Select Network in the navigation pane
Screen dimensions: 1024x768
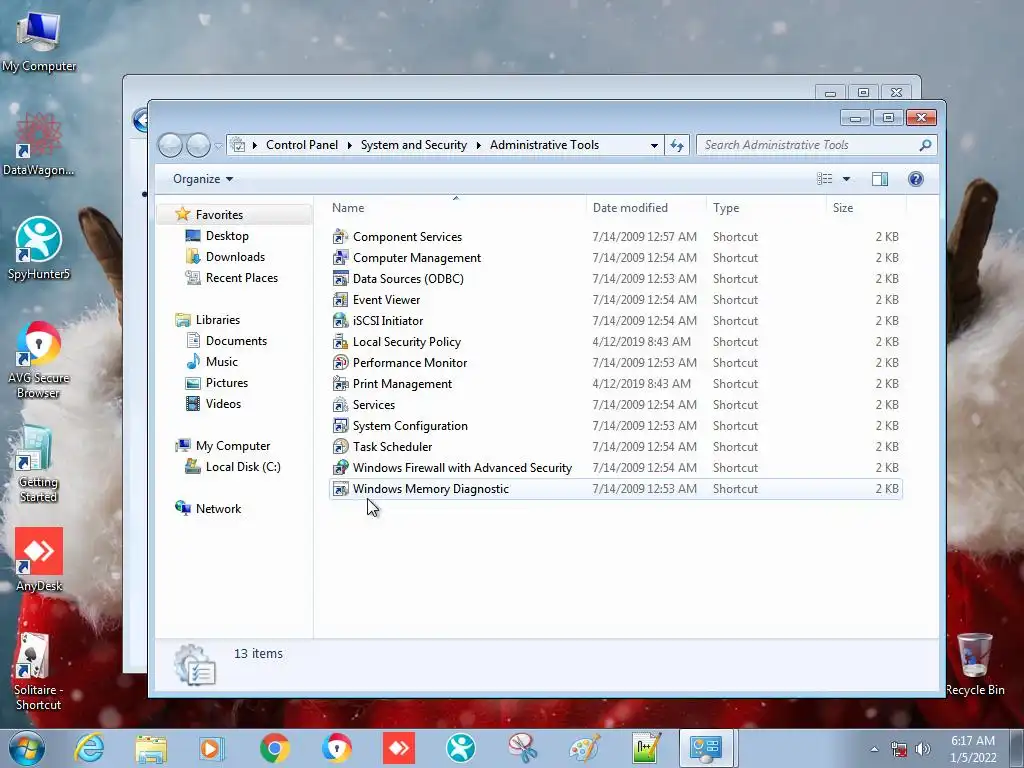(x=218, y=509)
